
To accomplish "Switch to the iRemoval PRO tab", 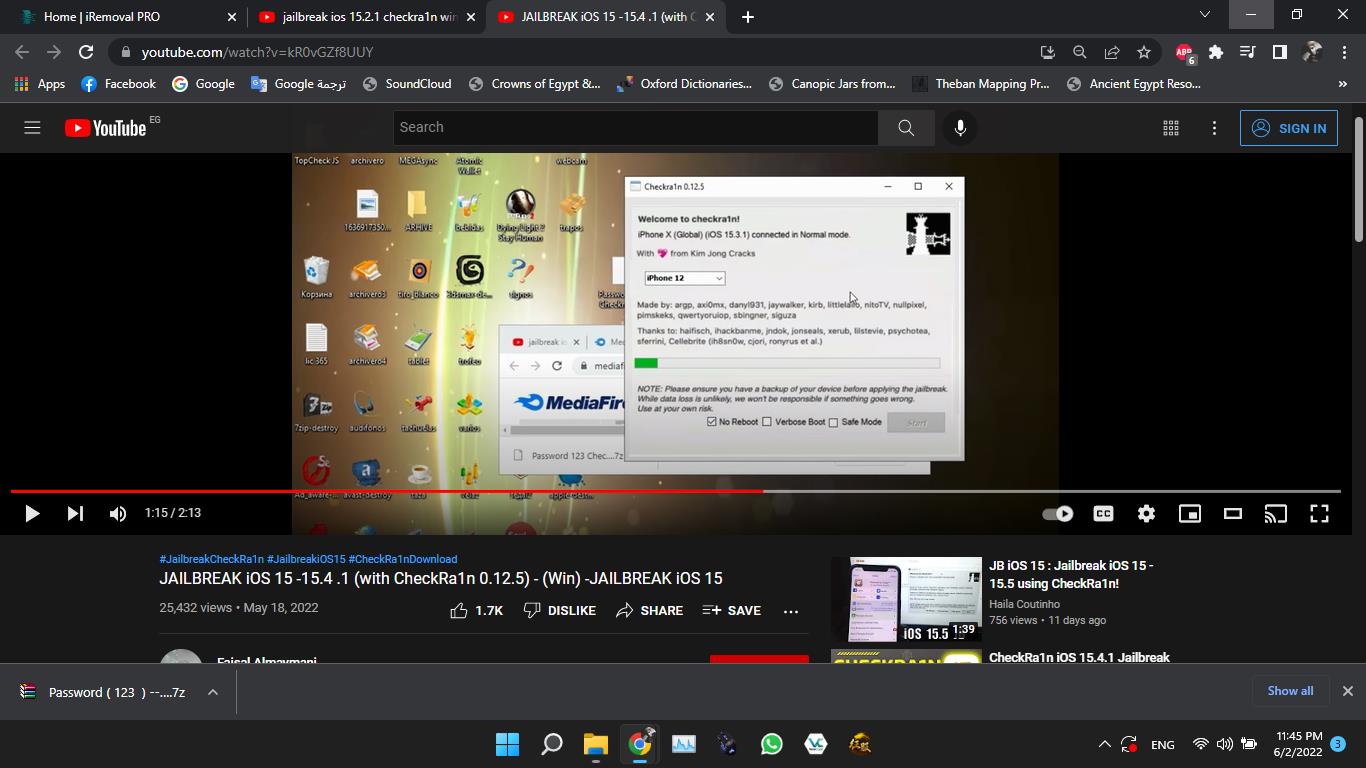I will pos(120,17).
